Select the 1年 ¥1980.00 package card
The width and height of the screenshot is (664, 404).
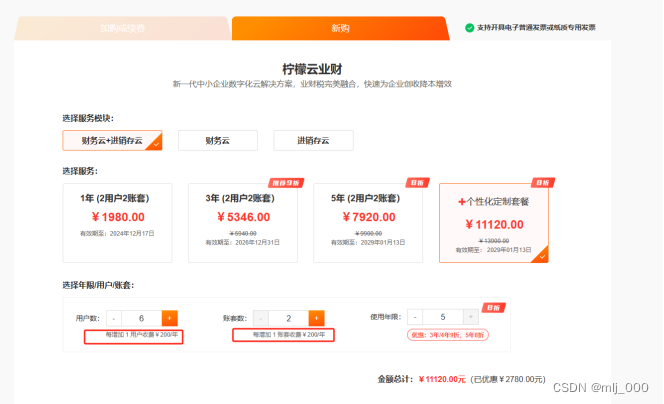(x=117, y=223)
